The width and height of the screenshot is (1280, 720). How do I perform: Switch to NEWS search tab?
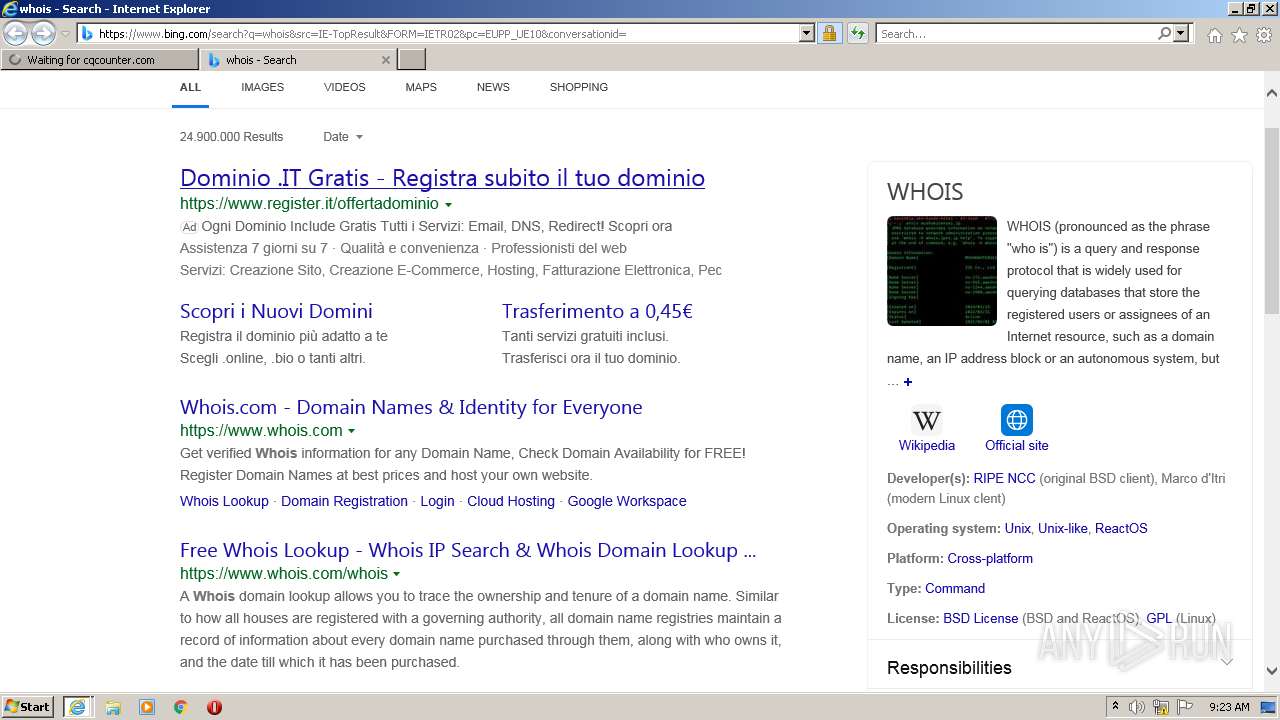click(x=493, y=87)
